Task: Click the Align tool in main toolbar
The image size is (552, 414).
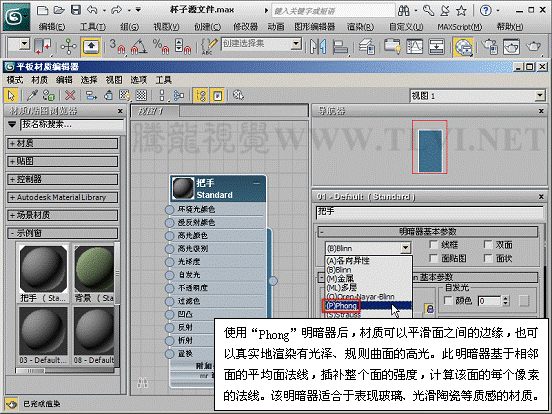Action: tap(340, 46)
